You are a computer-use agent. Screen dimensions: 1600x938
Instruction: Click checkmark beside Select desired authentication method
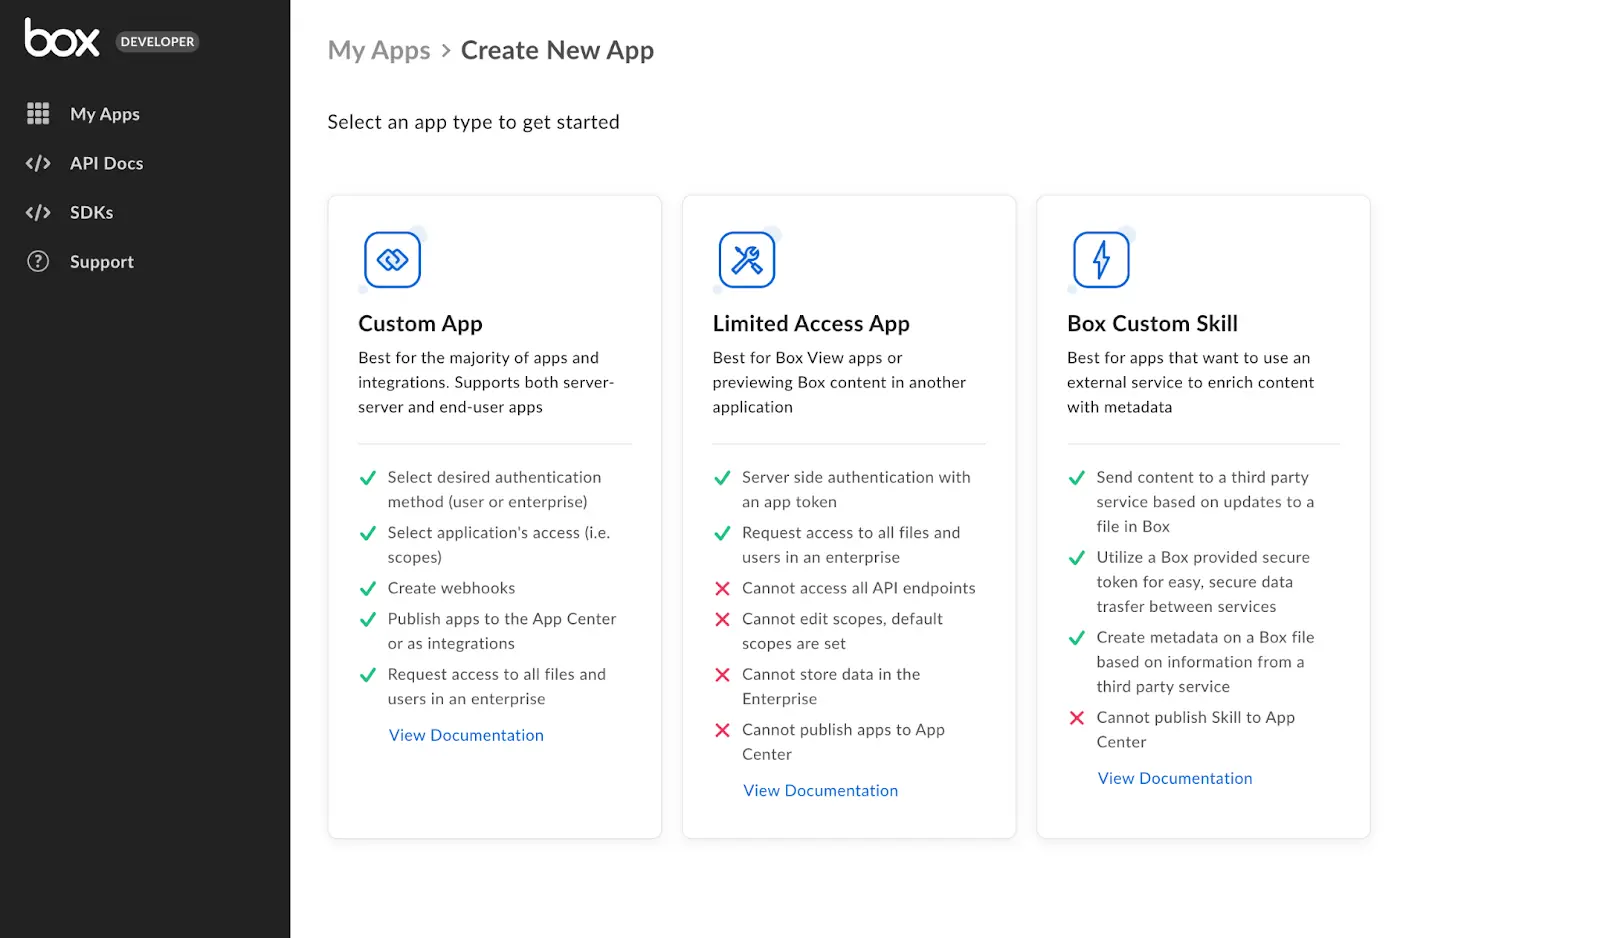[x=368, y=478]
